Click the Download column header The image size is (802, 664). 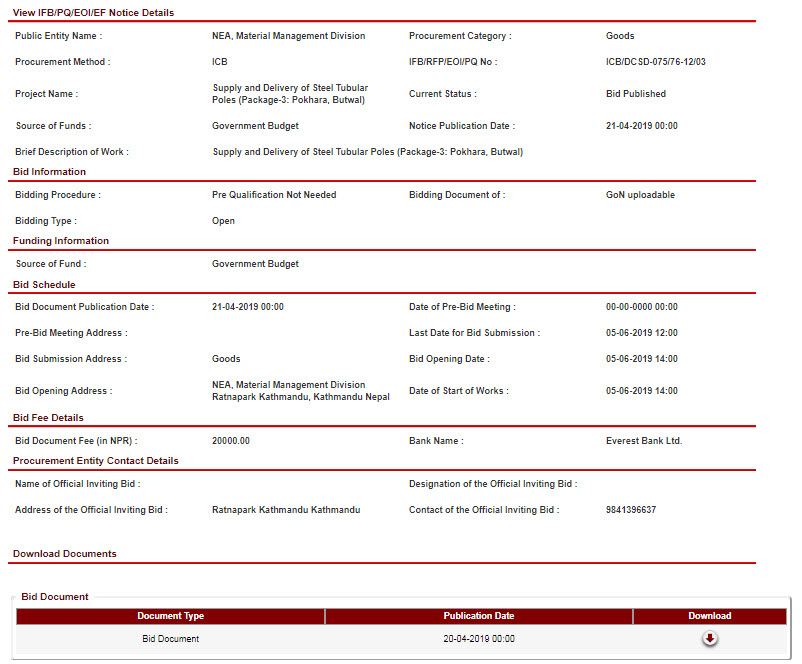click(709, 616)
